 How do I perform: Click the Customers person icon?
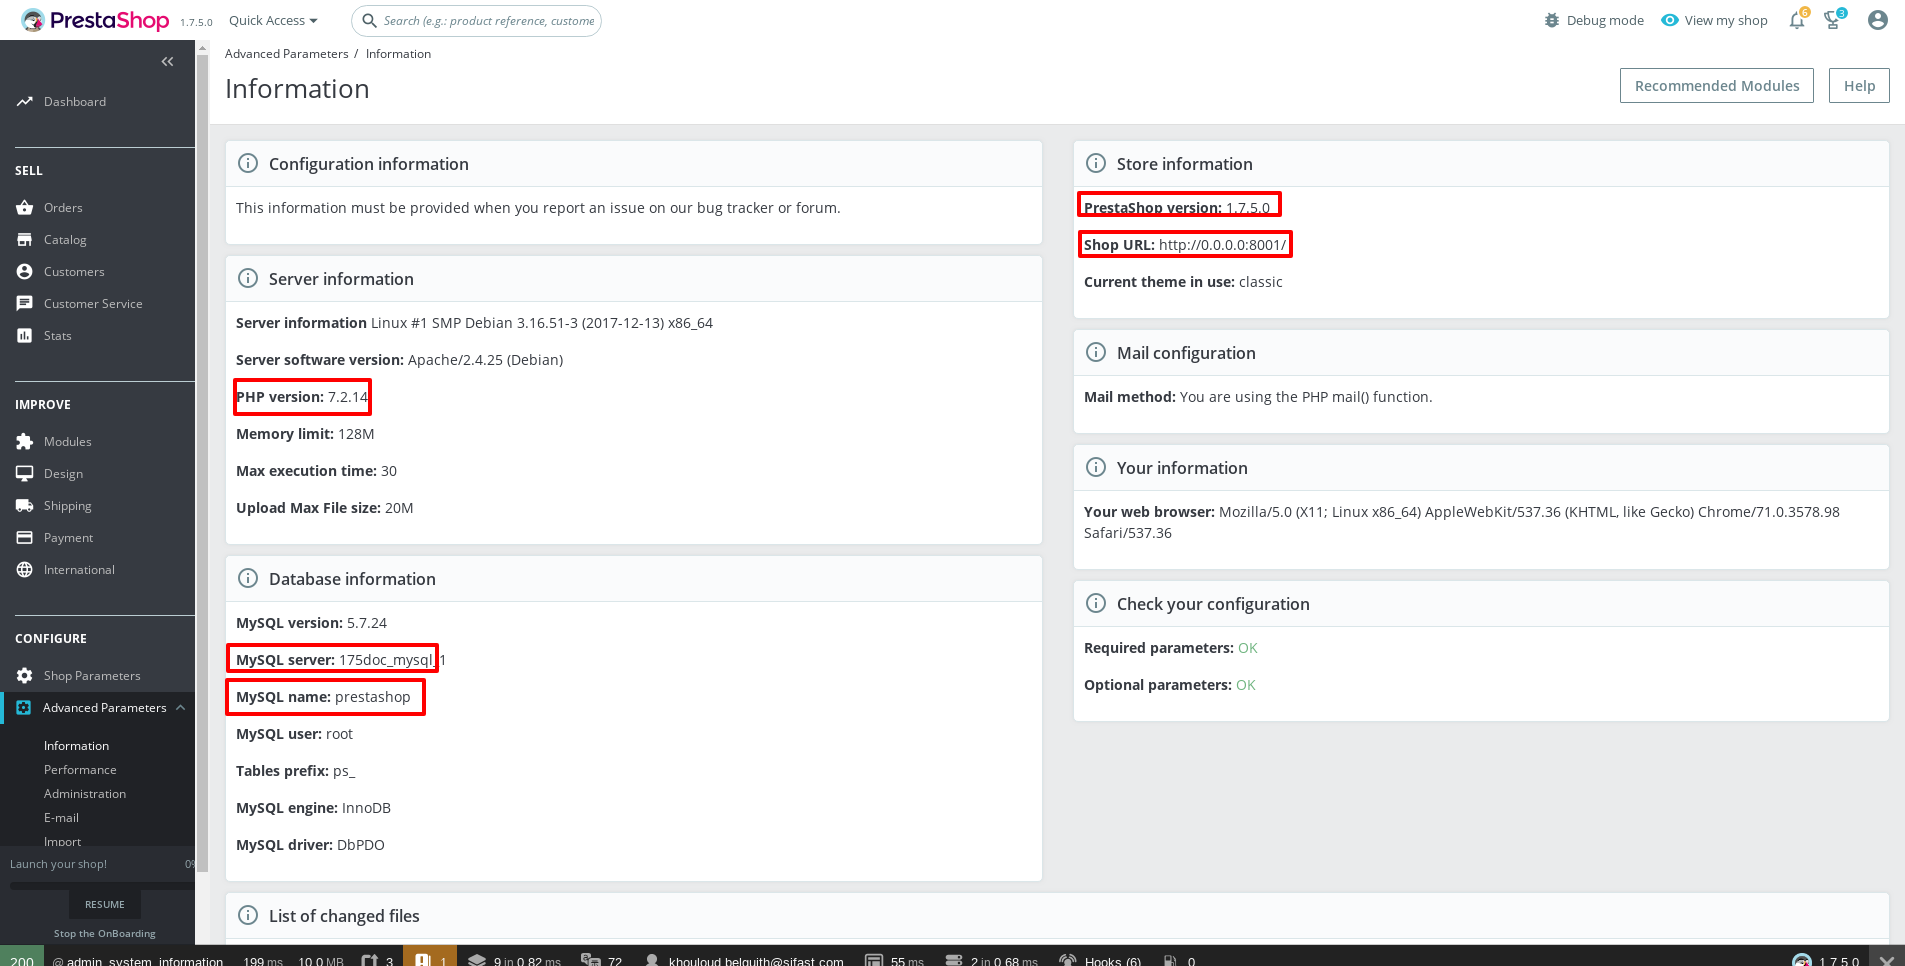point(25,272)
